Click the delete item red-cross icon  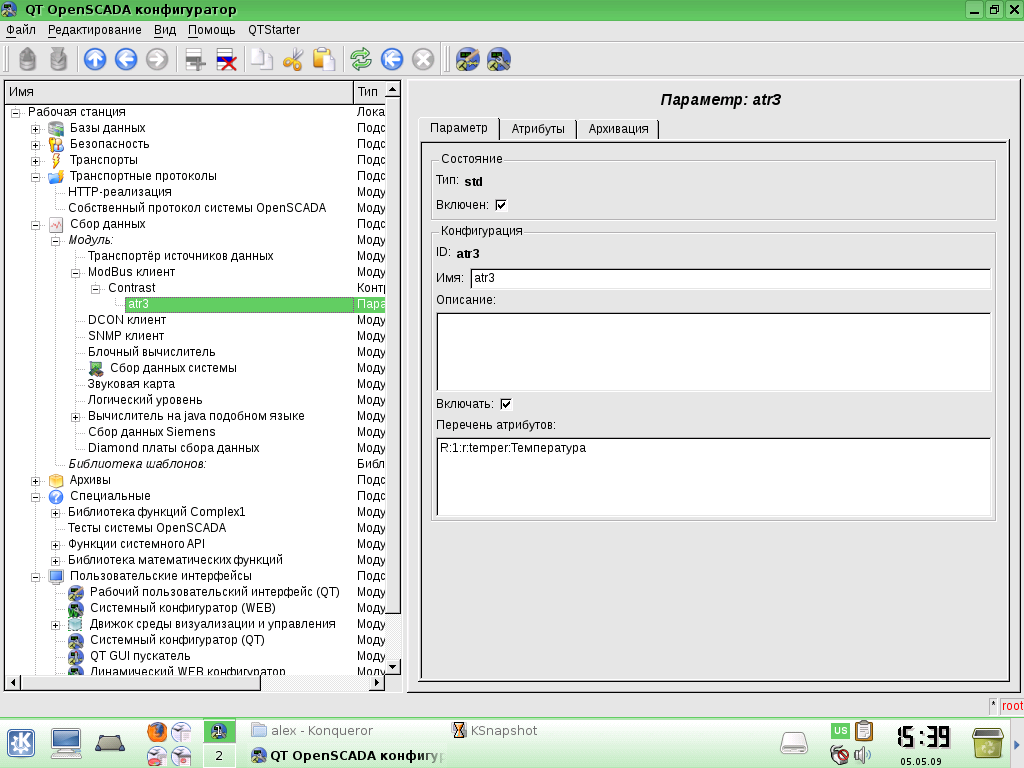(227, 60)
